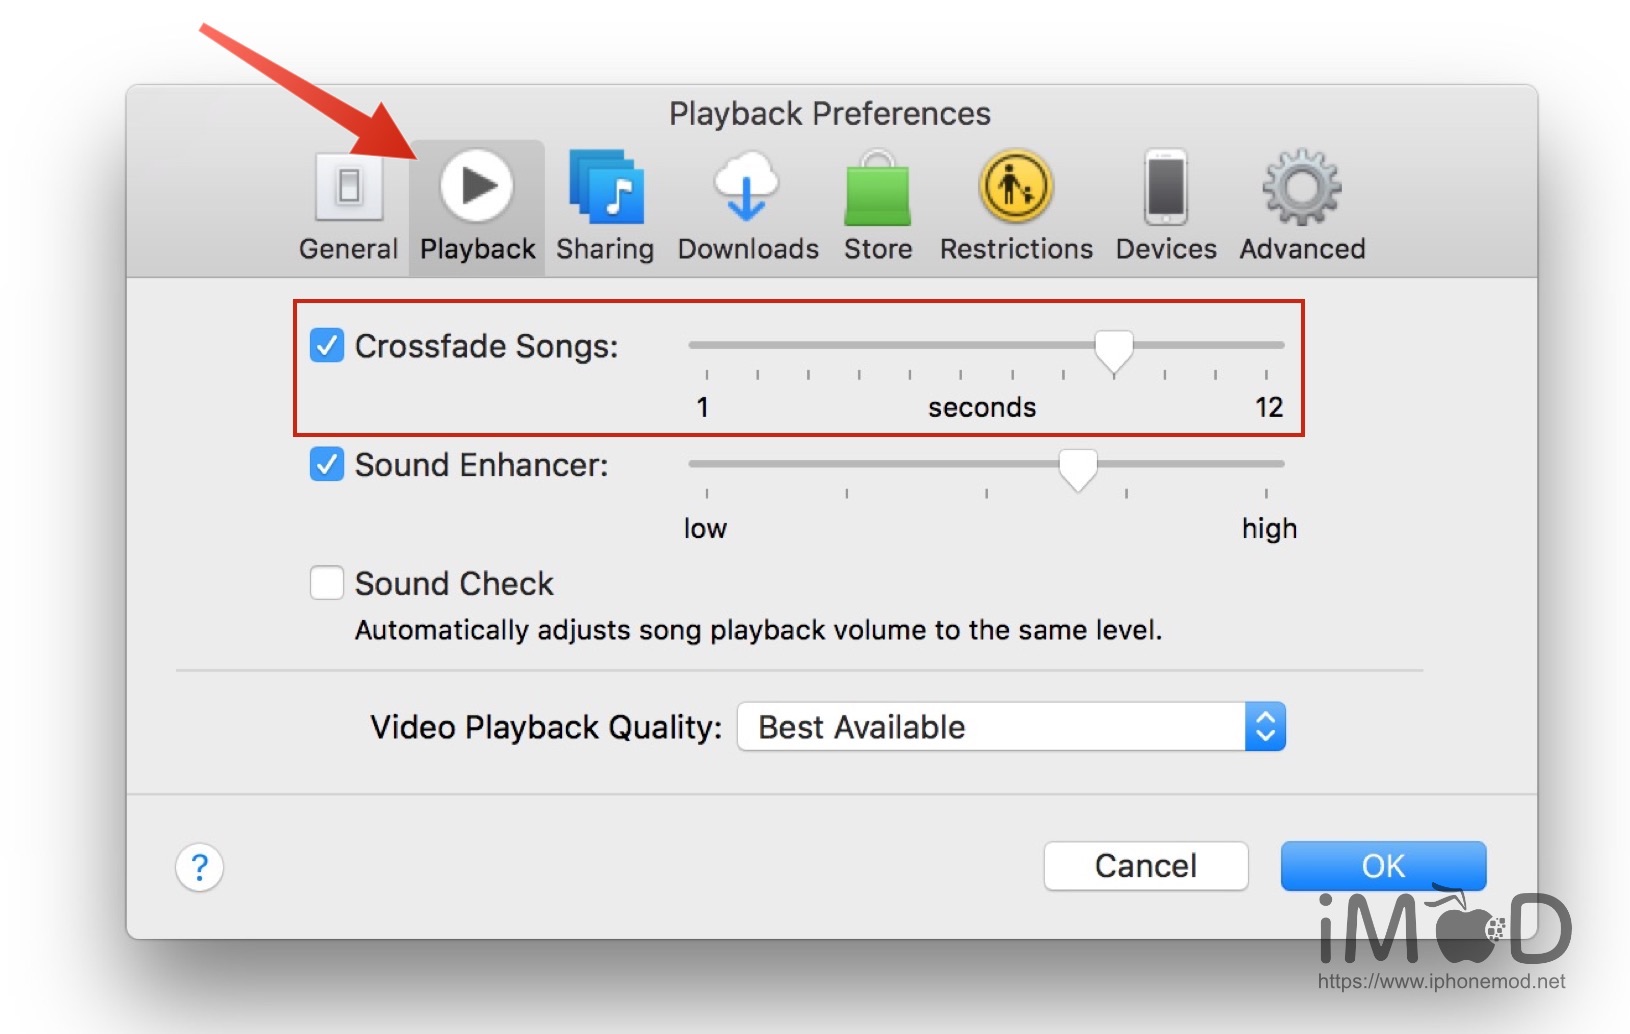Enable the Sound Check checkbox
The image size is (1630, 1034).
click(327, 583)
